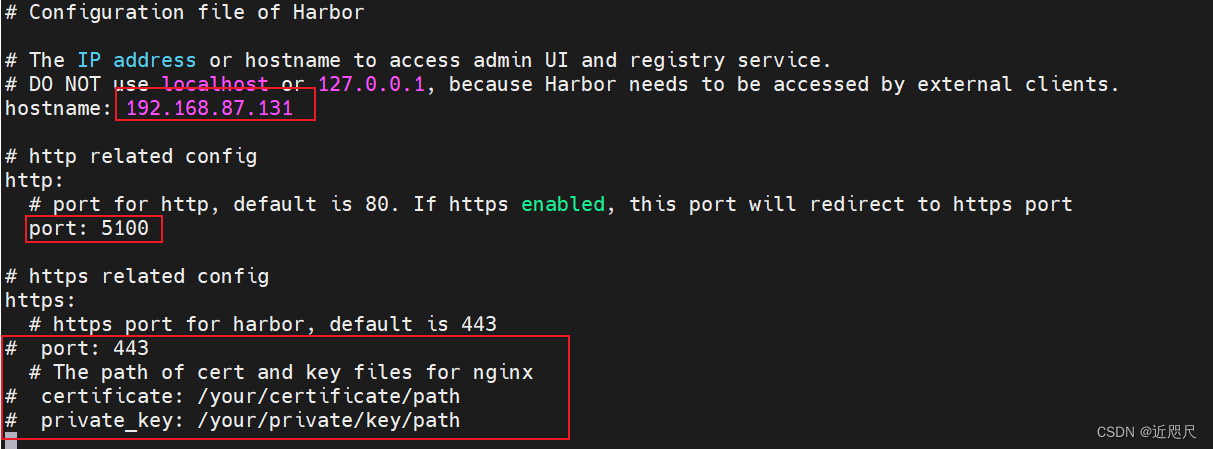Click the CSDN watermark text
The image size is (1213, 449).
[x=1146, y=432]
